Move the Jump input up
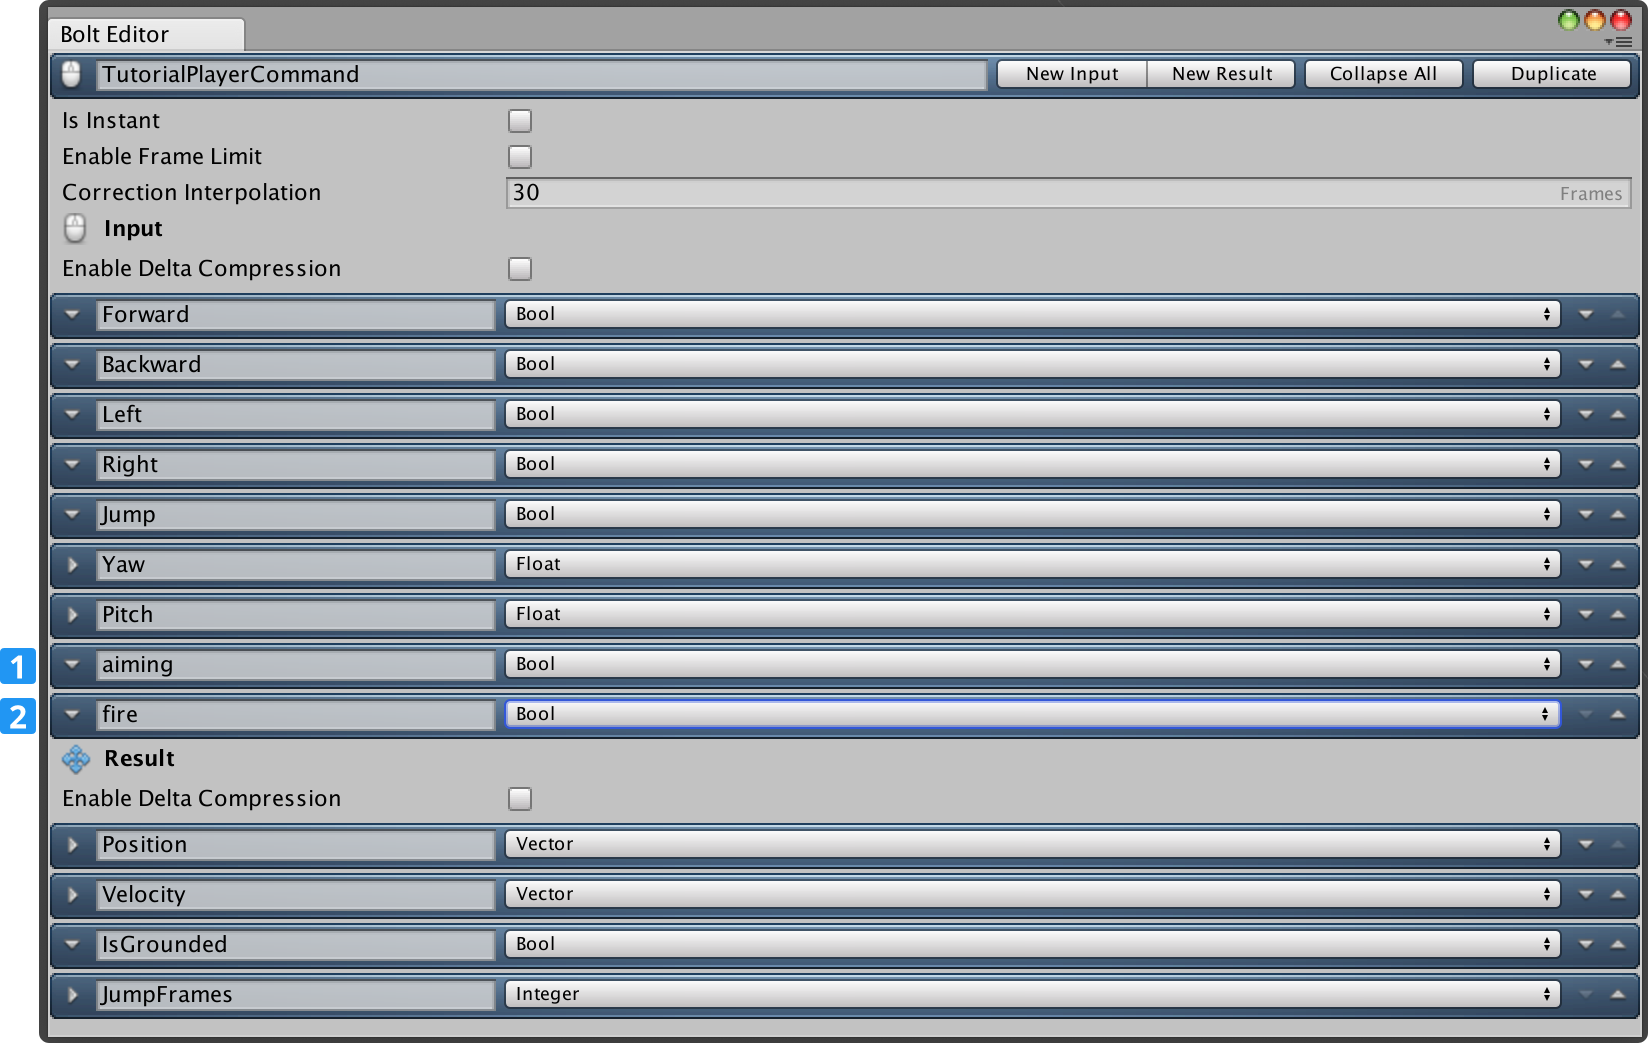The image size is (1648, 1043). [x=1618, y=514]
